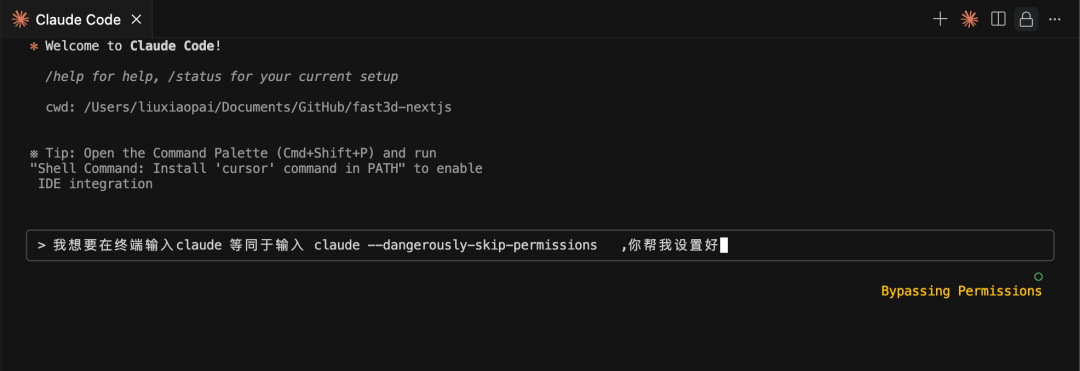Open a new tab with the plus icon
Image resolution: width=1080 pixels, height=371 pixels.
click(940, 19)
